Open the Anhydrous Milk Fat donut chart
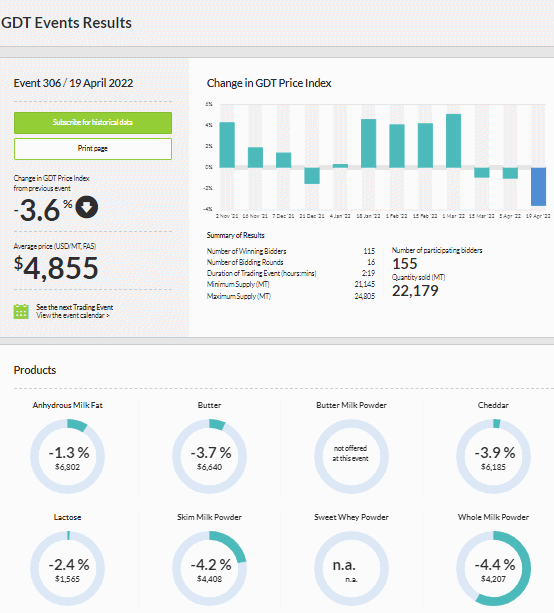Image resolution: width=554 pixels, height=613 pixels. (67, 456)
